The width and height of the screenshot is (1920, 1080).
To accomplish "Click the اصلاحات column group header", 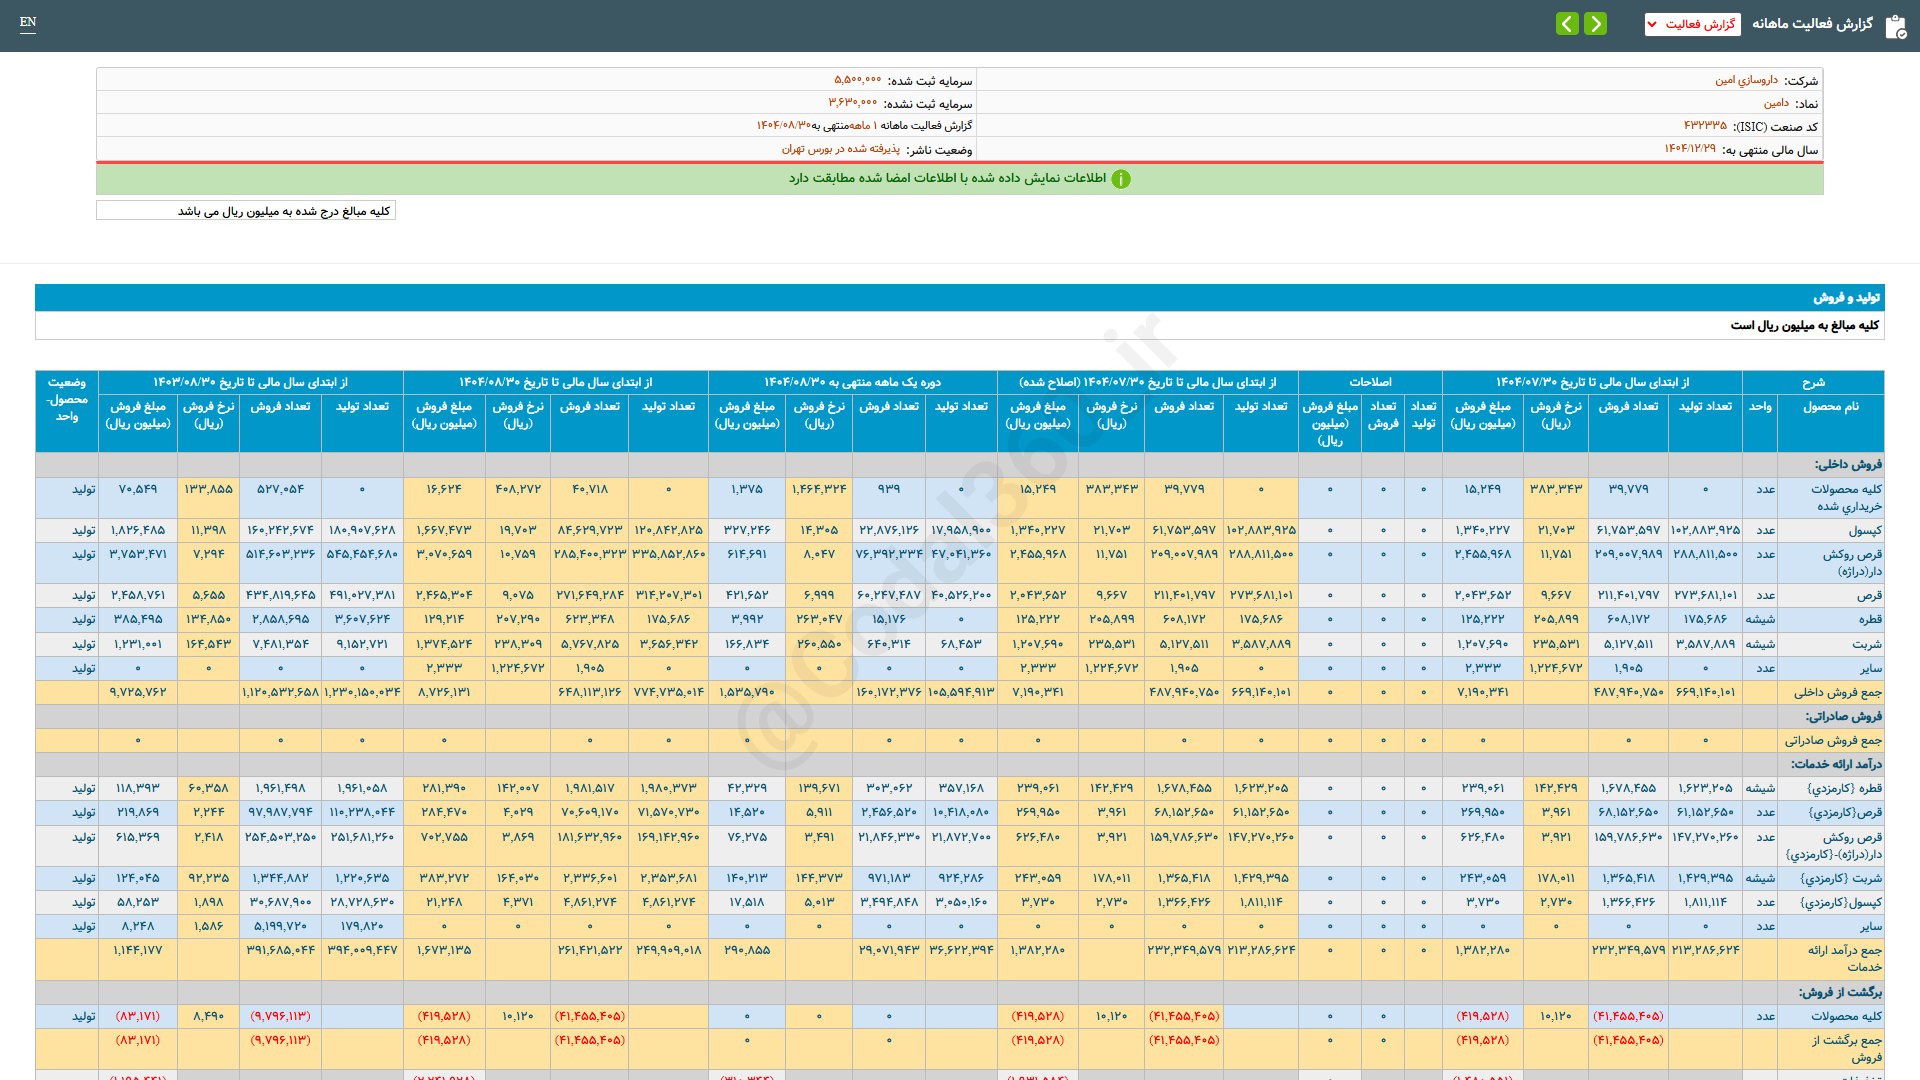I will 1370,382.
